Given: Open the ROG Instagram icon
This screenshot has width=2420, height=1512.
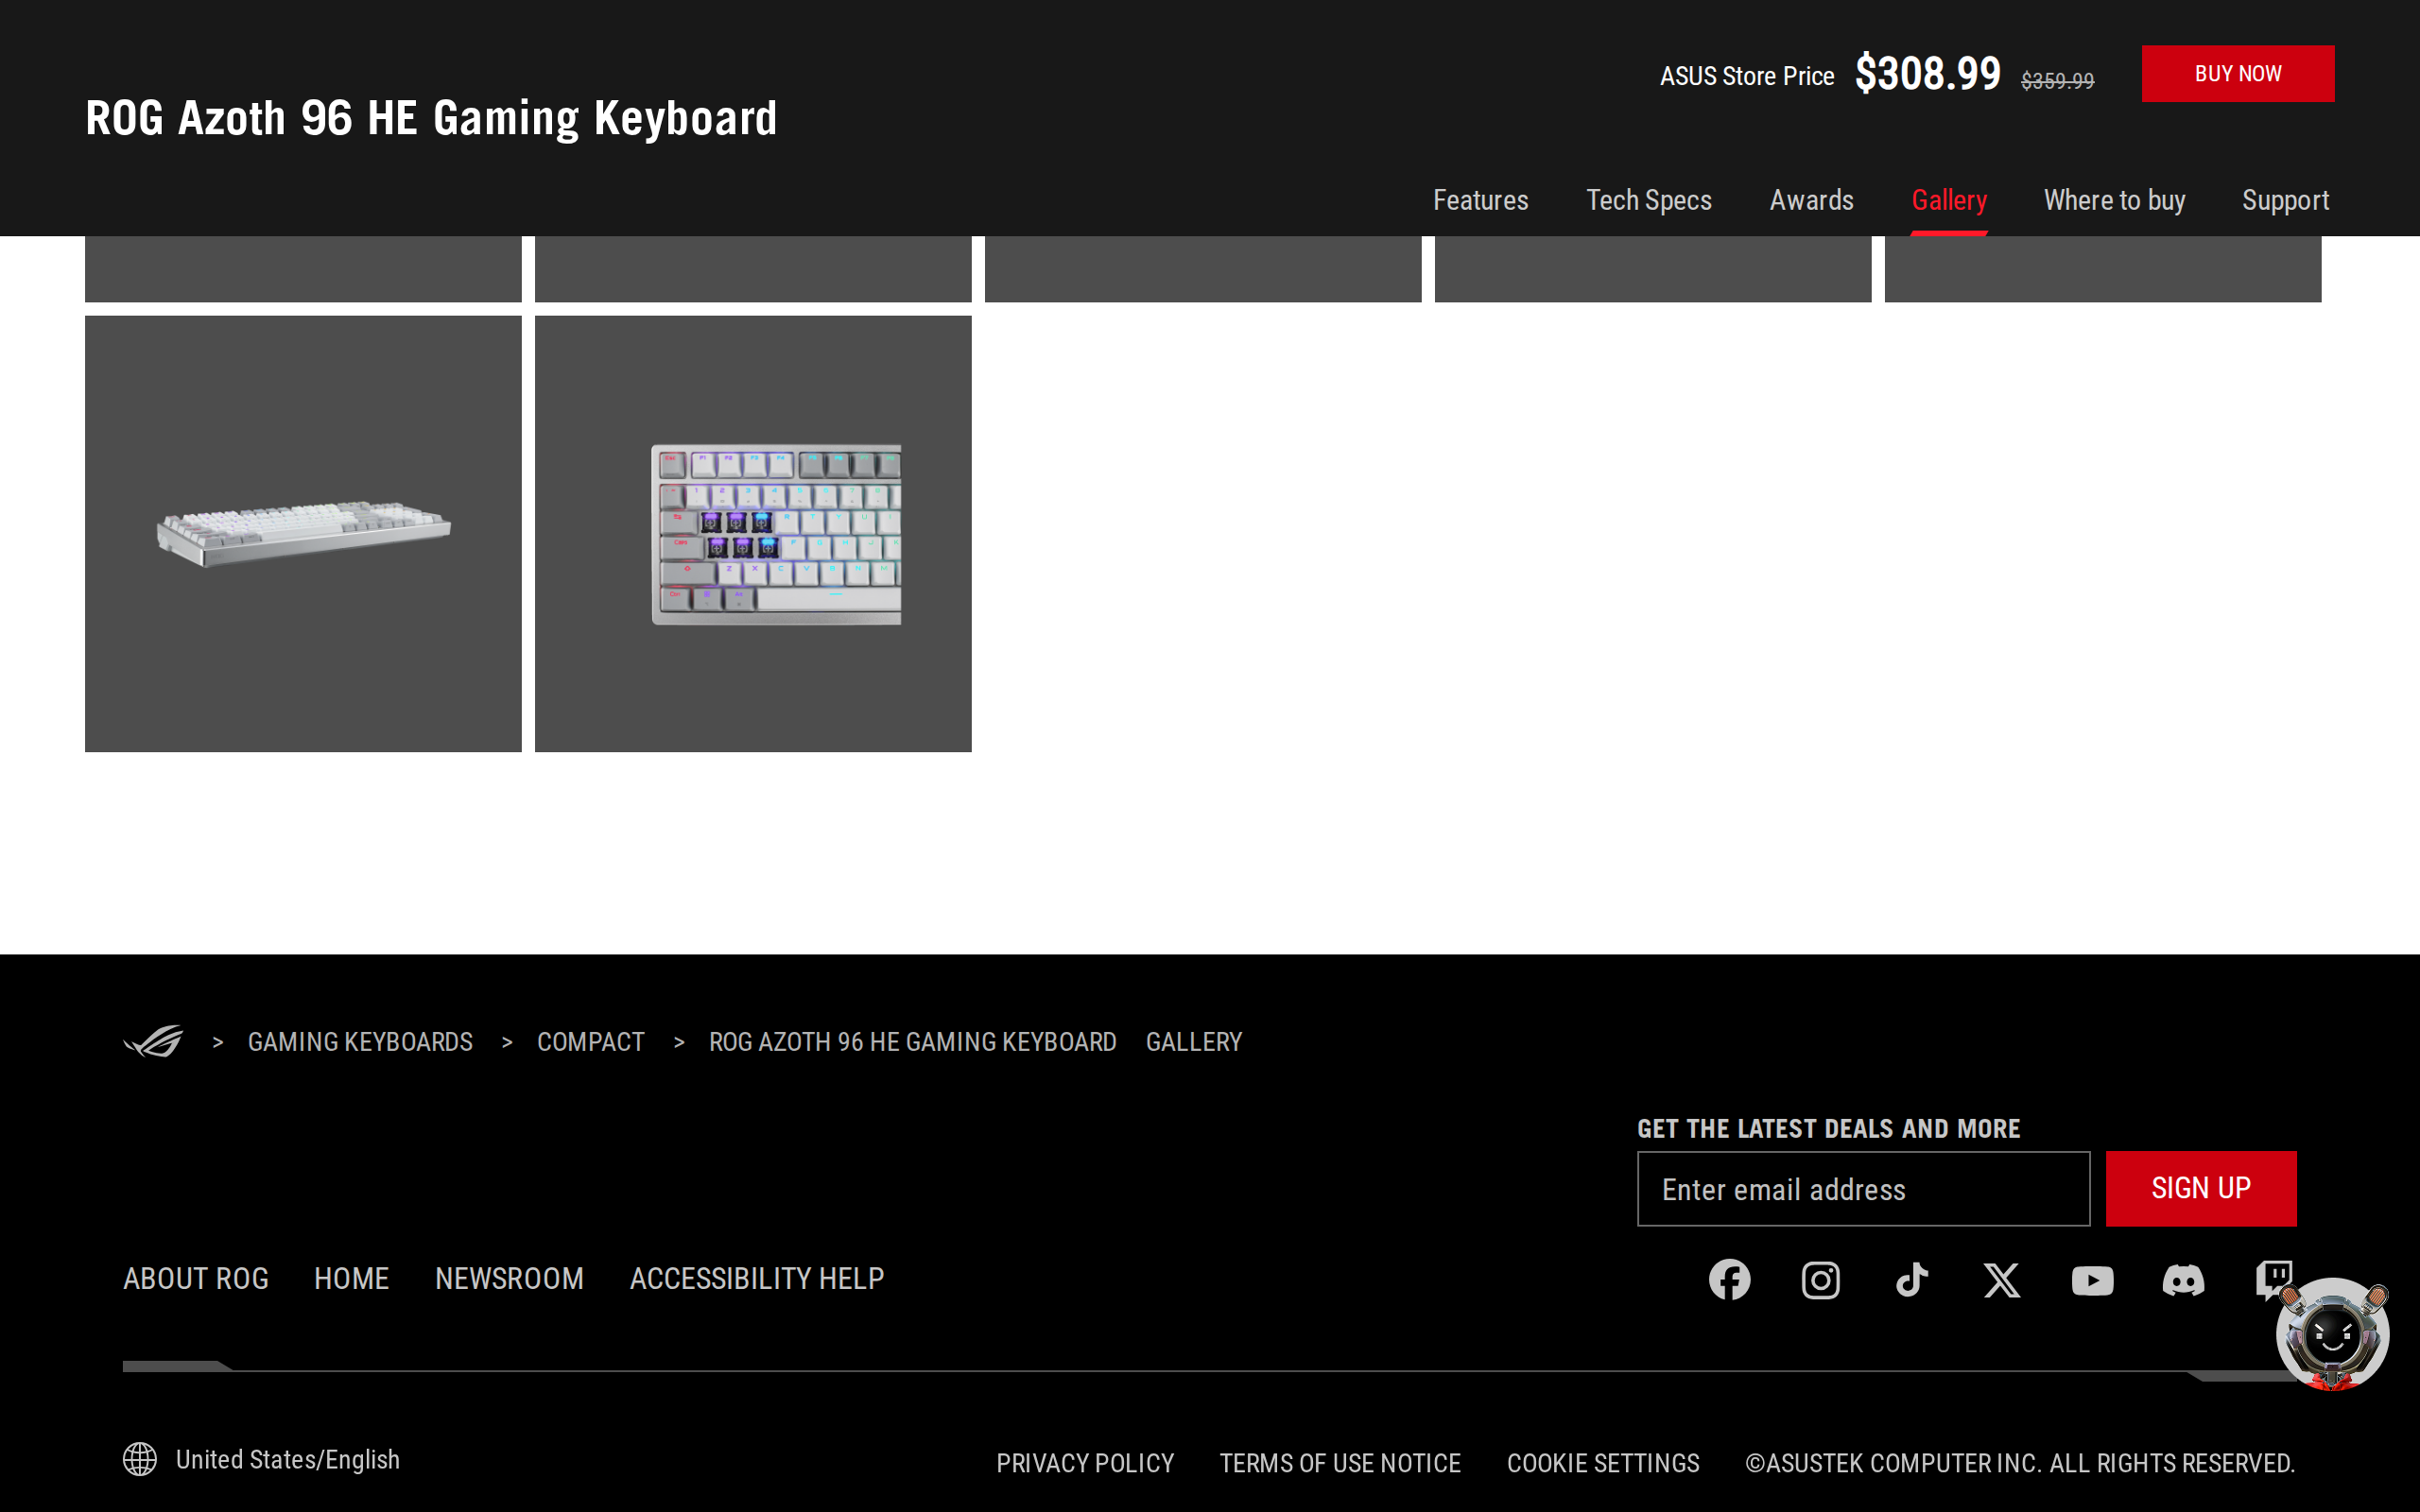Looking at the screenshot, I should [x=1820, y=1279].
